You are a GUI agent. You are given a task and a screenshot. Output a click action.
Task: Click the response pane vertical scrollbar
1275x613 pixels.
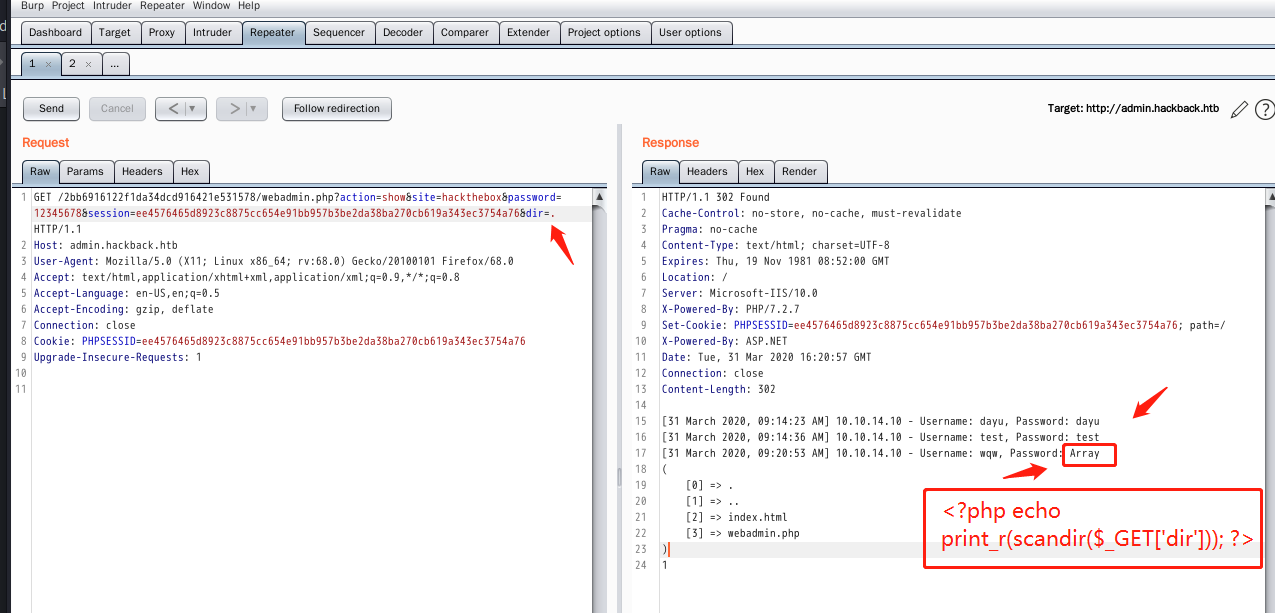[x=1270, y=400]
